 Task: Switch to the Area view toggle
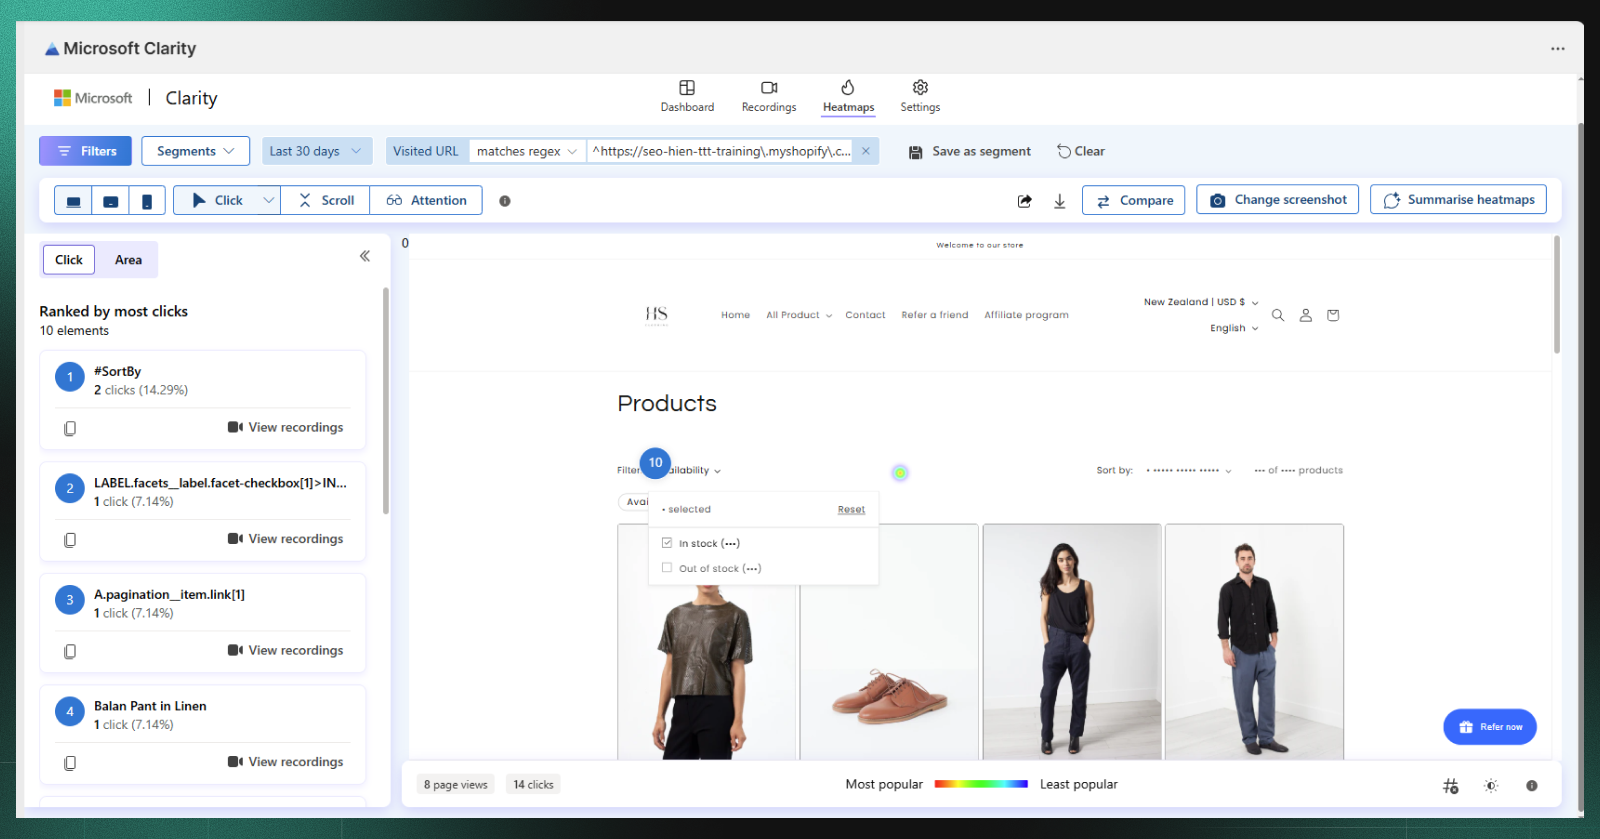128,260
